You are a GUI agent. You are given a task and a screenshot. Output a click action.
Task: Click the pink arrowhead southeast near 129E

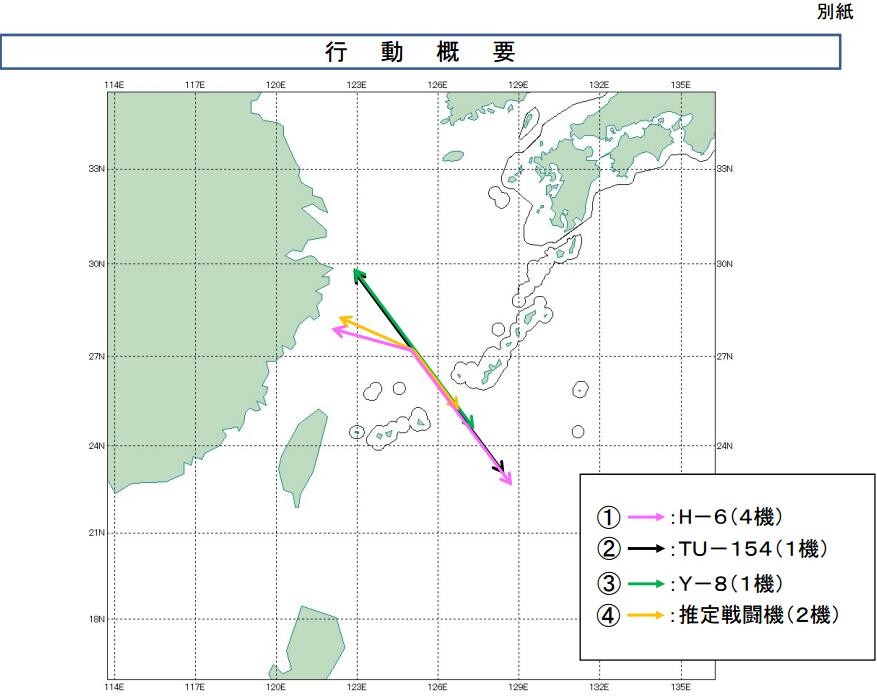(x=509, y=482)
